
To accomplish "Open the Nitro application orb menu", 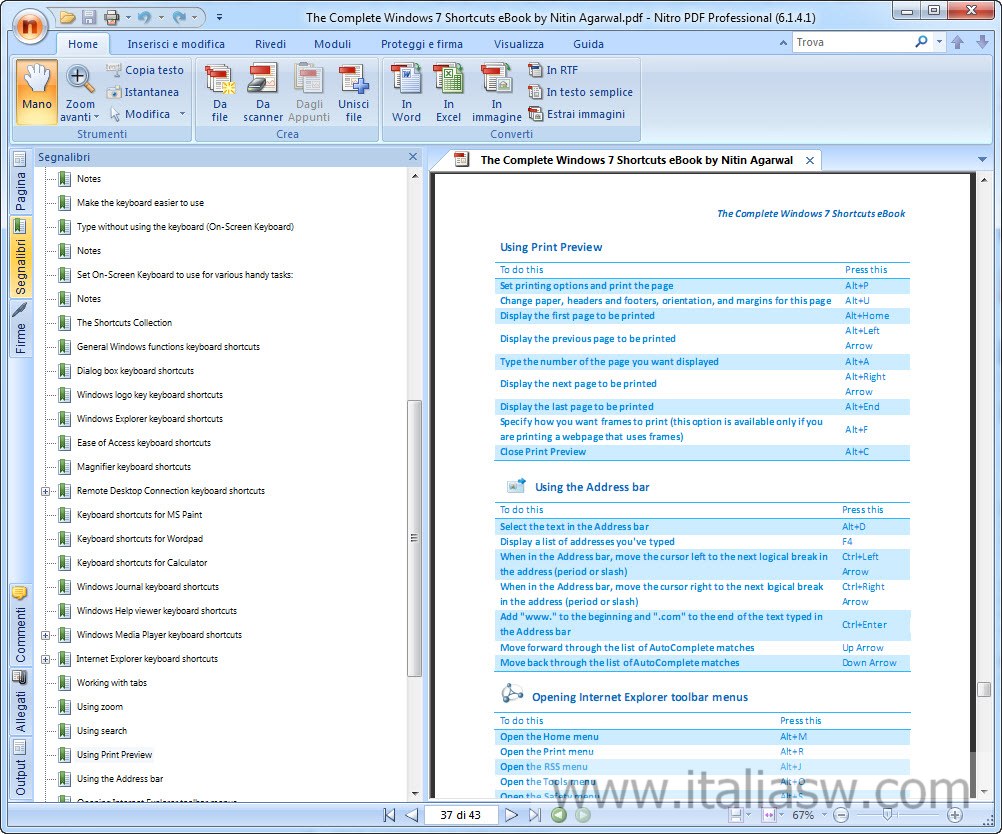I will point(29,26).
